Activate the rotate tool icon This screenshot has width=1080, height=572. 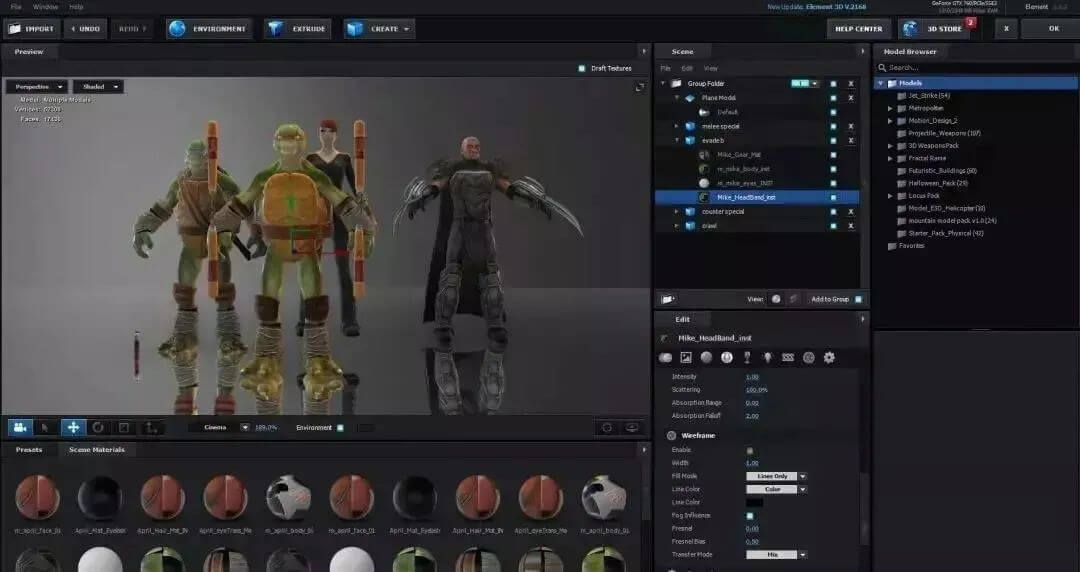(x=98, y=428)
